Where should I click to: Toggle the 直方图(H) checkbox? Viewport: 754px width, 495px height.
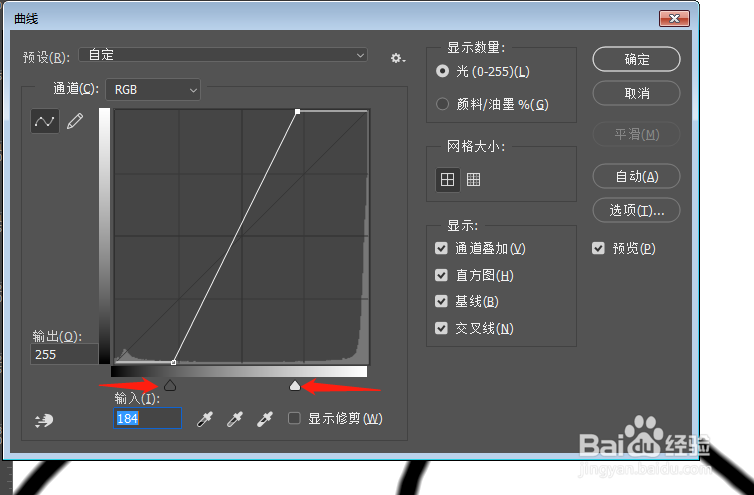coord(441,275)
